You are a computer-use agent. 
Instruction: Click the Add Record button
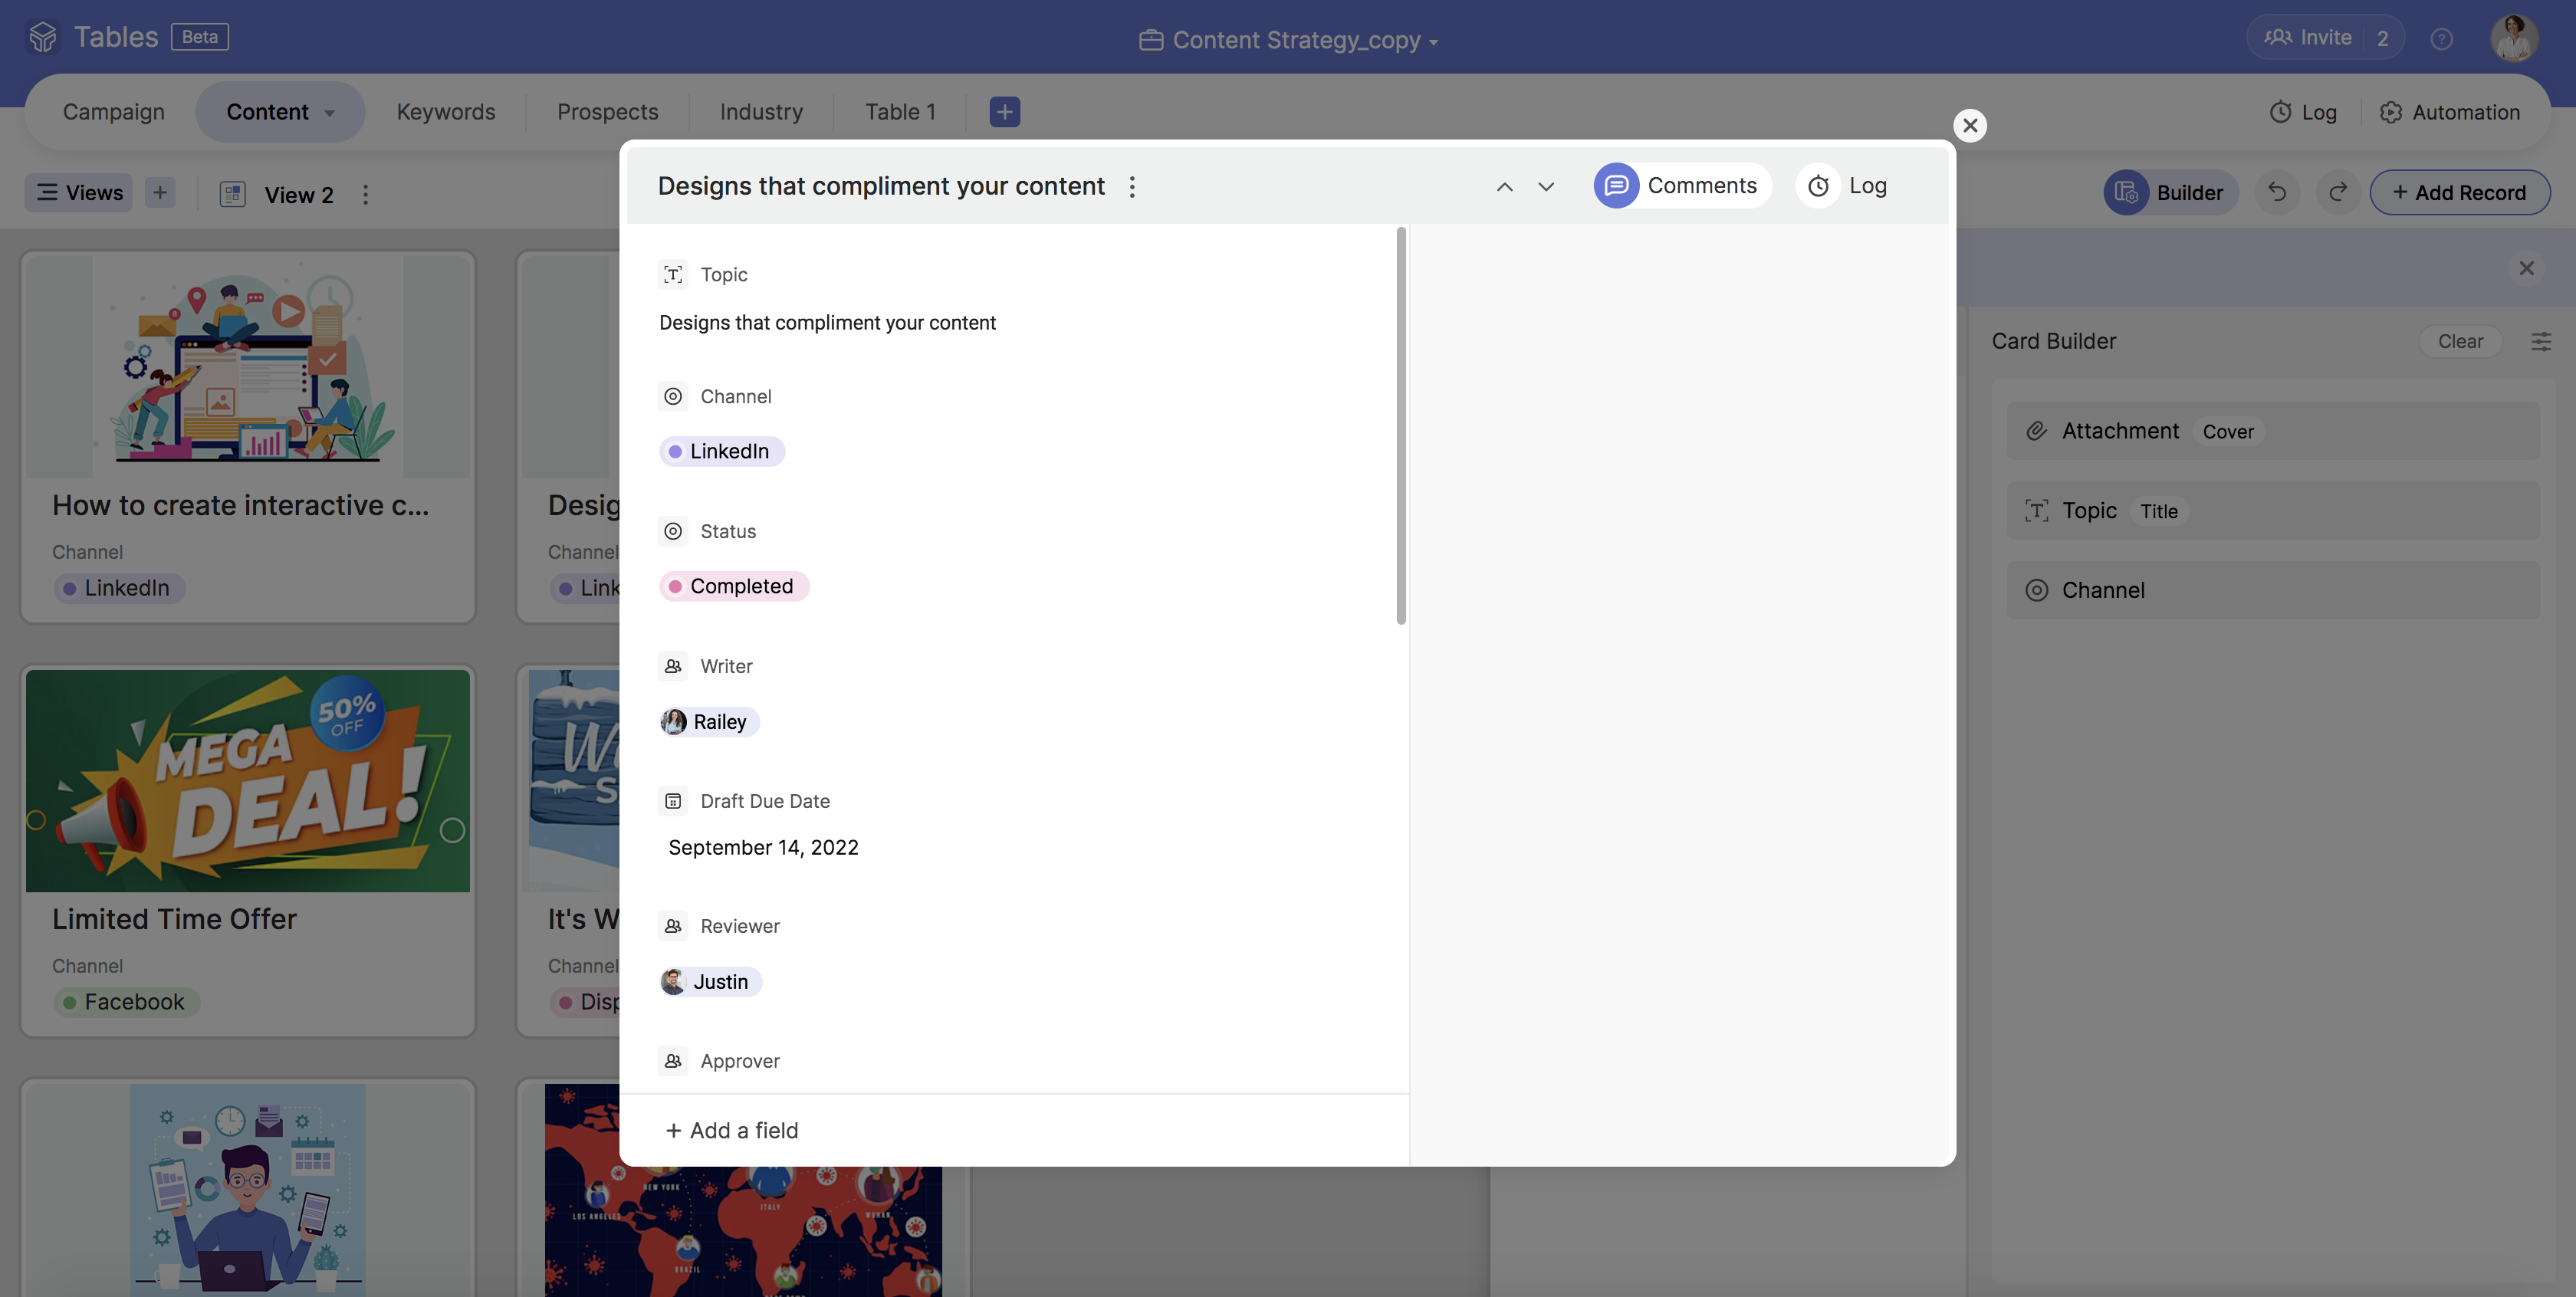pyautogui.click(x=2459, y=192)
